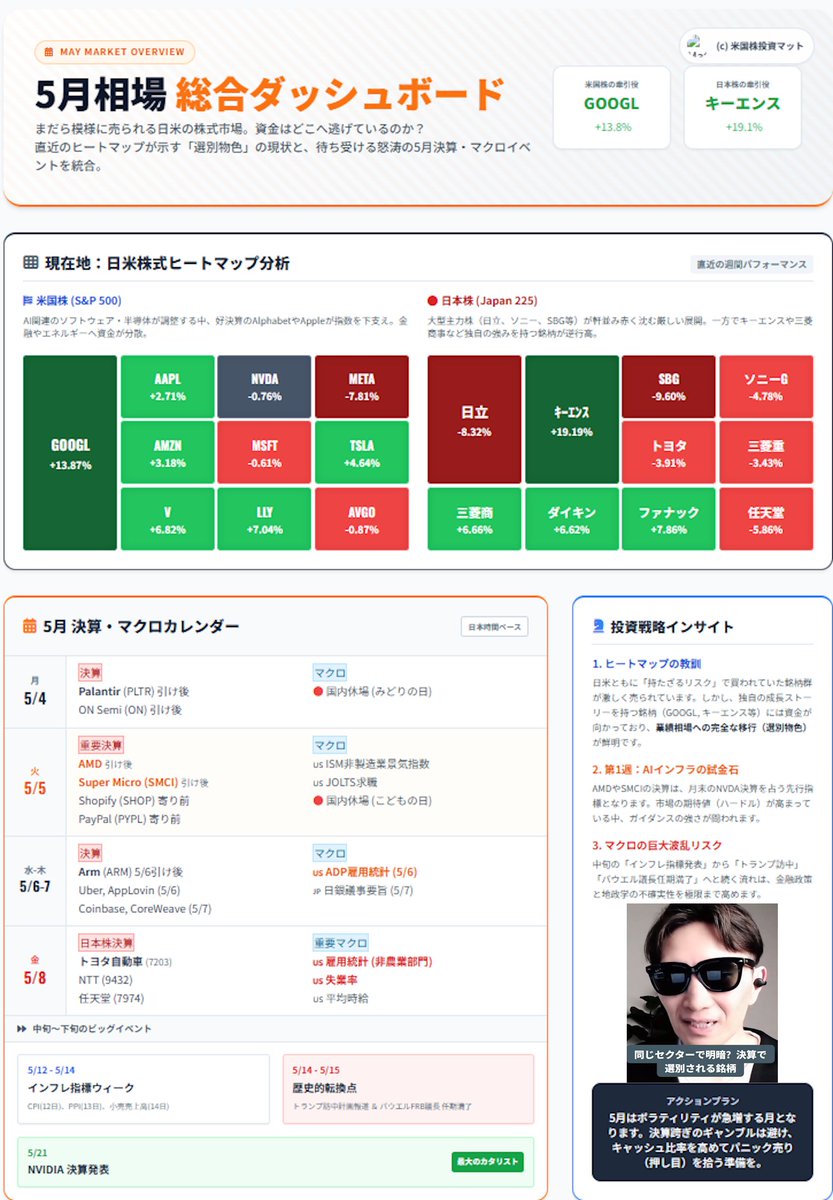The image size is (833, 1200).
Task: Click the AVGO -0.87% heatmap tile
Action: 362,519
